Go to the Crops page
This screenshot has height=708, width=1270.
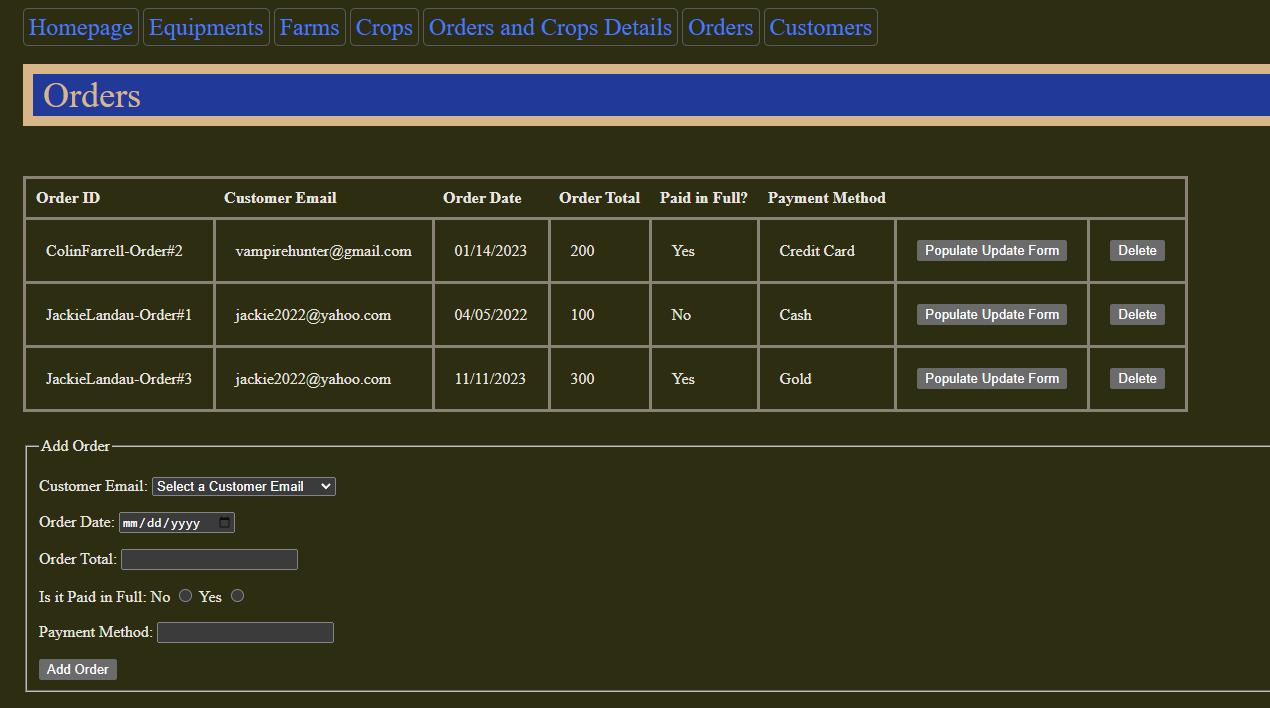tap(384, 27)
